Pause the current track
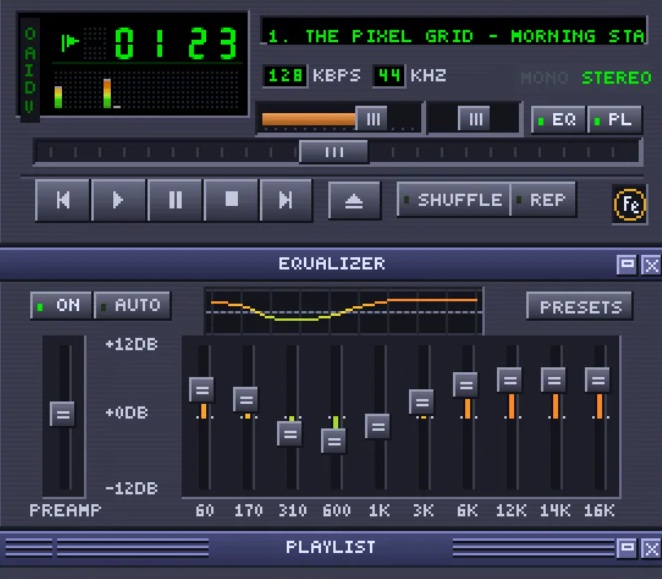Viewport: 662px width, 579px height. point(175,200)
